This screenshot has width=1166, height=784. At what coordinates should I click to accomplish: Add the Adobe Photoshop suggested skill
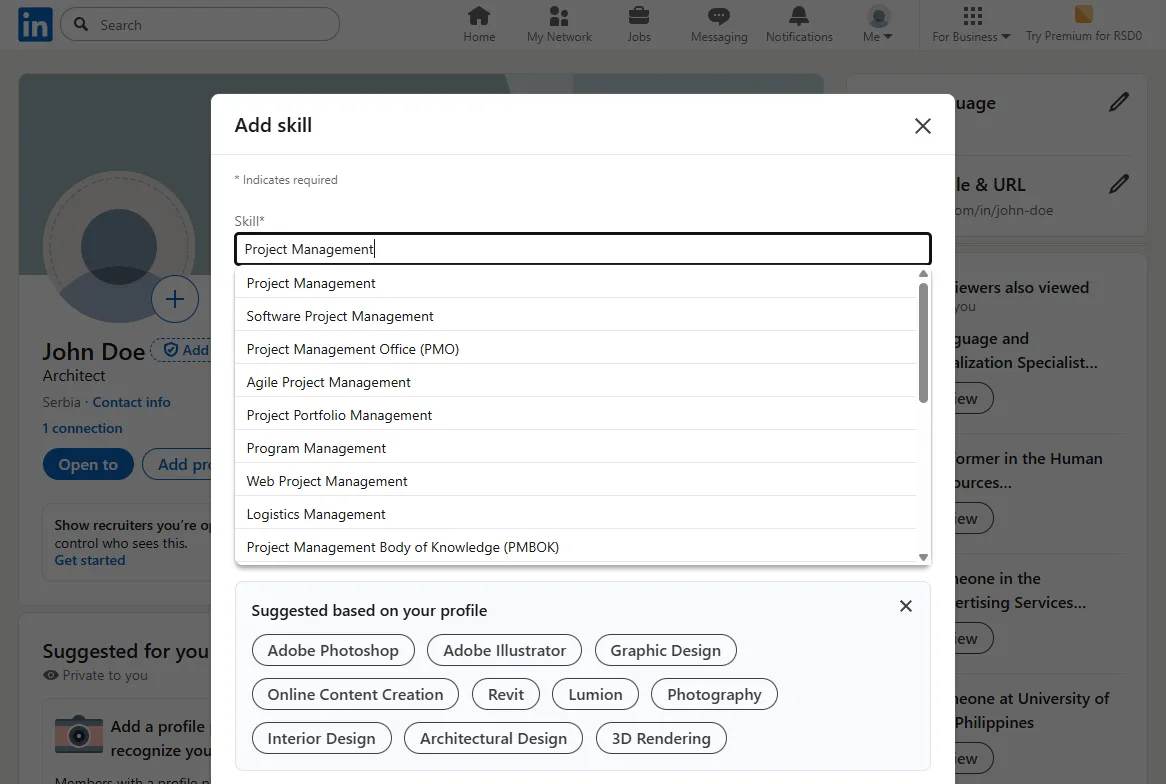[333, 650]
